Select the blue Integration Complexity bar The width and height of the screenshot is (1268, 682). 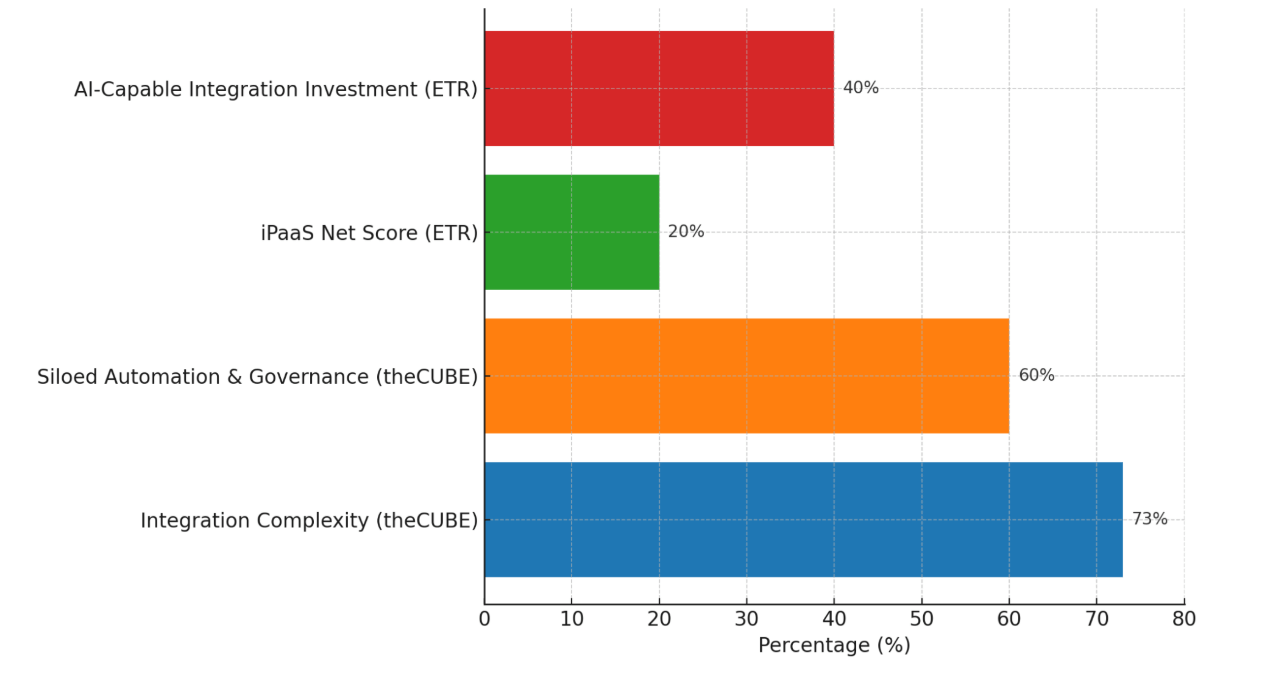[x=803, y=519]
